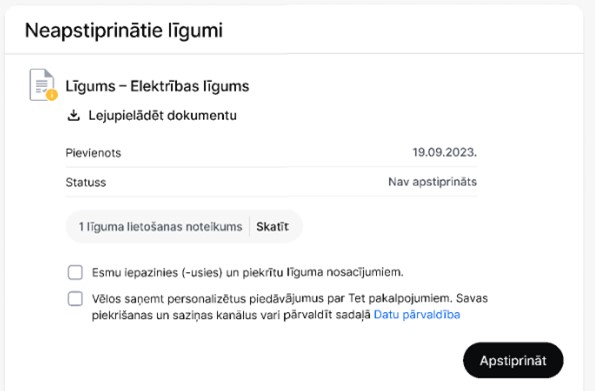Click the download arrow icon

point(74,115)
